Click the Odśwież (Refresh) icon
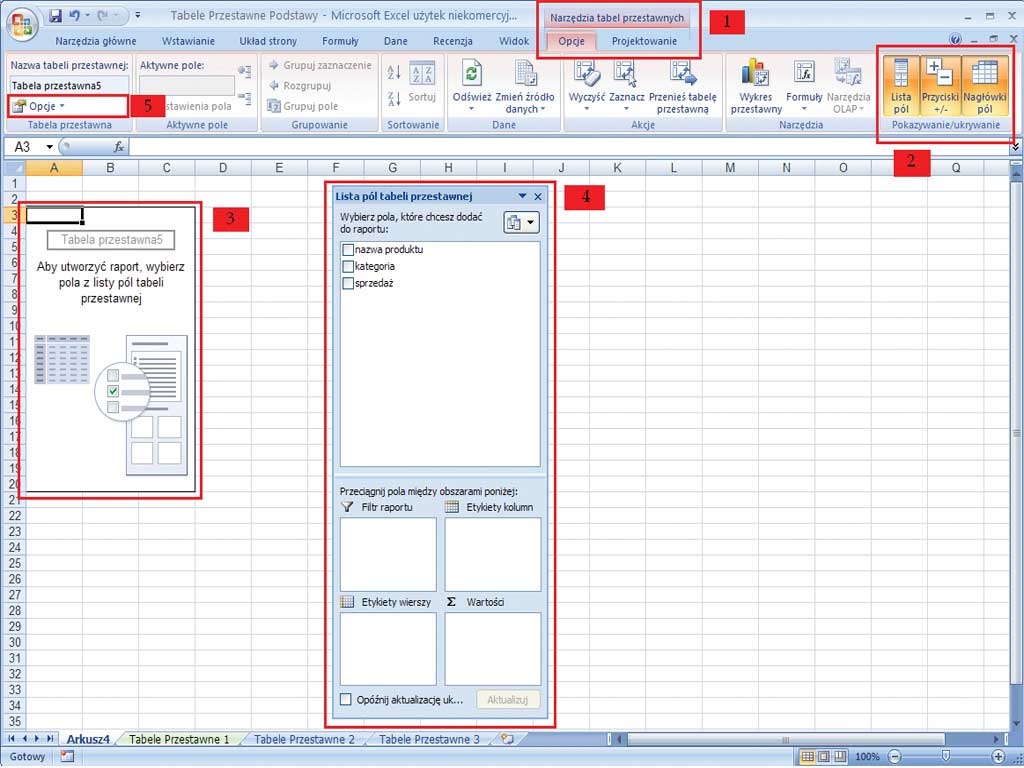This screenshot has width=1024, height=768. click(471, 74)
